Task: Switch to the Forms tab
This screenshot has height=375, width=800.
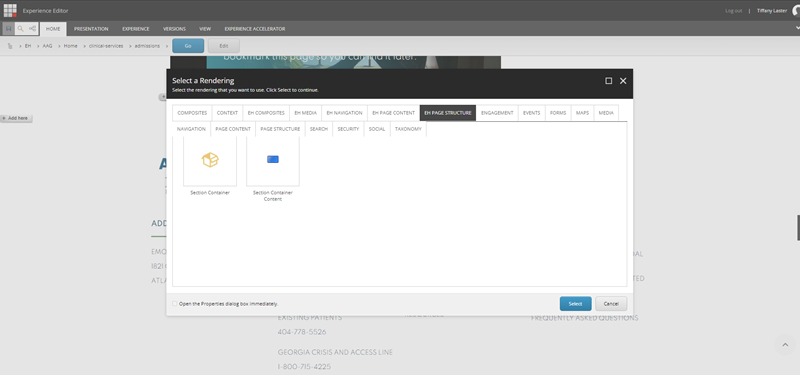Action: tap(558, 113)
